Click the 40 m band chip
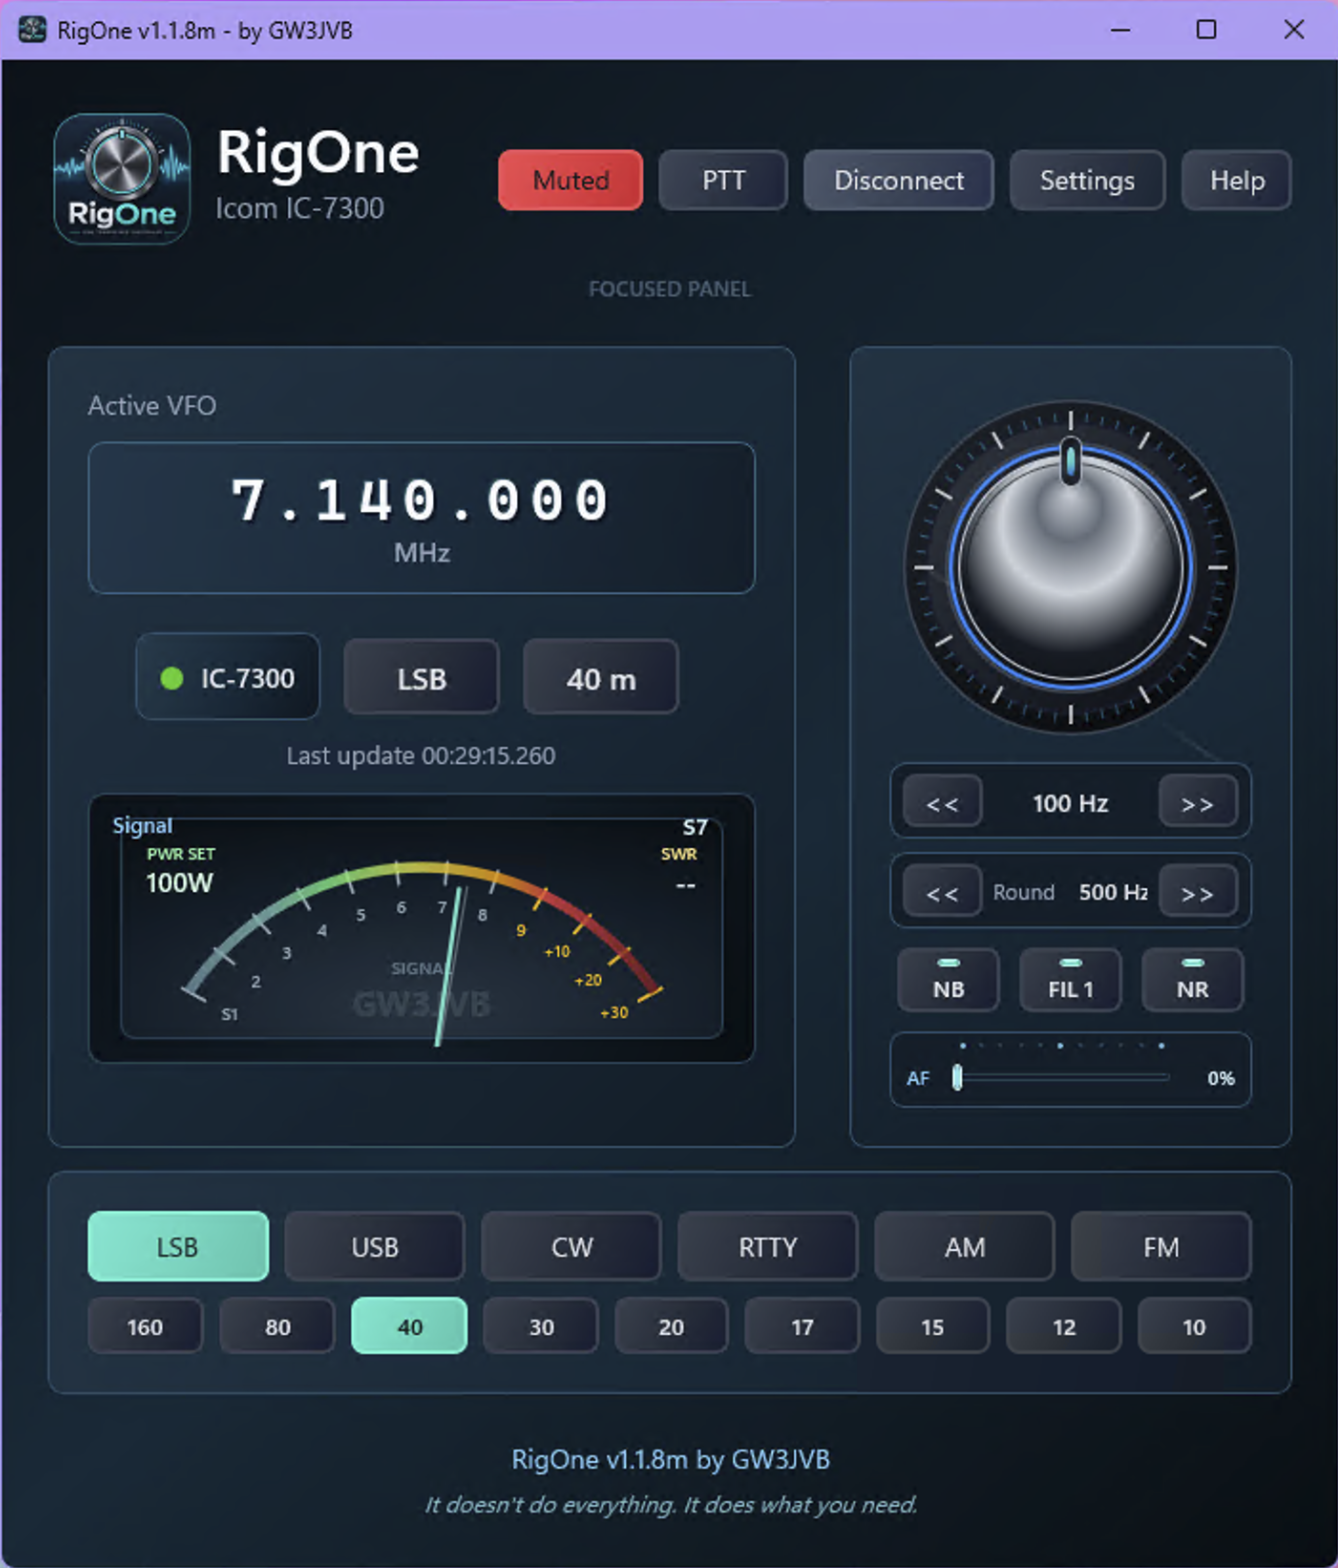Screen dimensions: 1338x1568 tap(601, 678)
